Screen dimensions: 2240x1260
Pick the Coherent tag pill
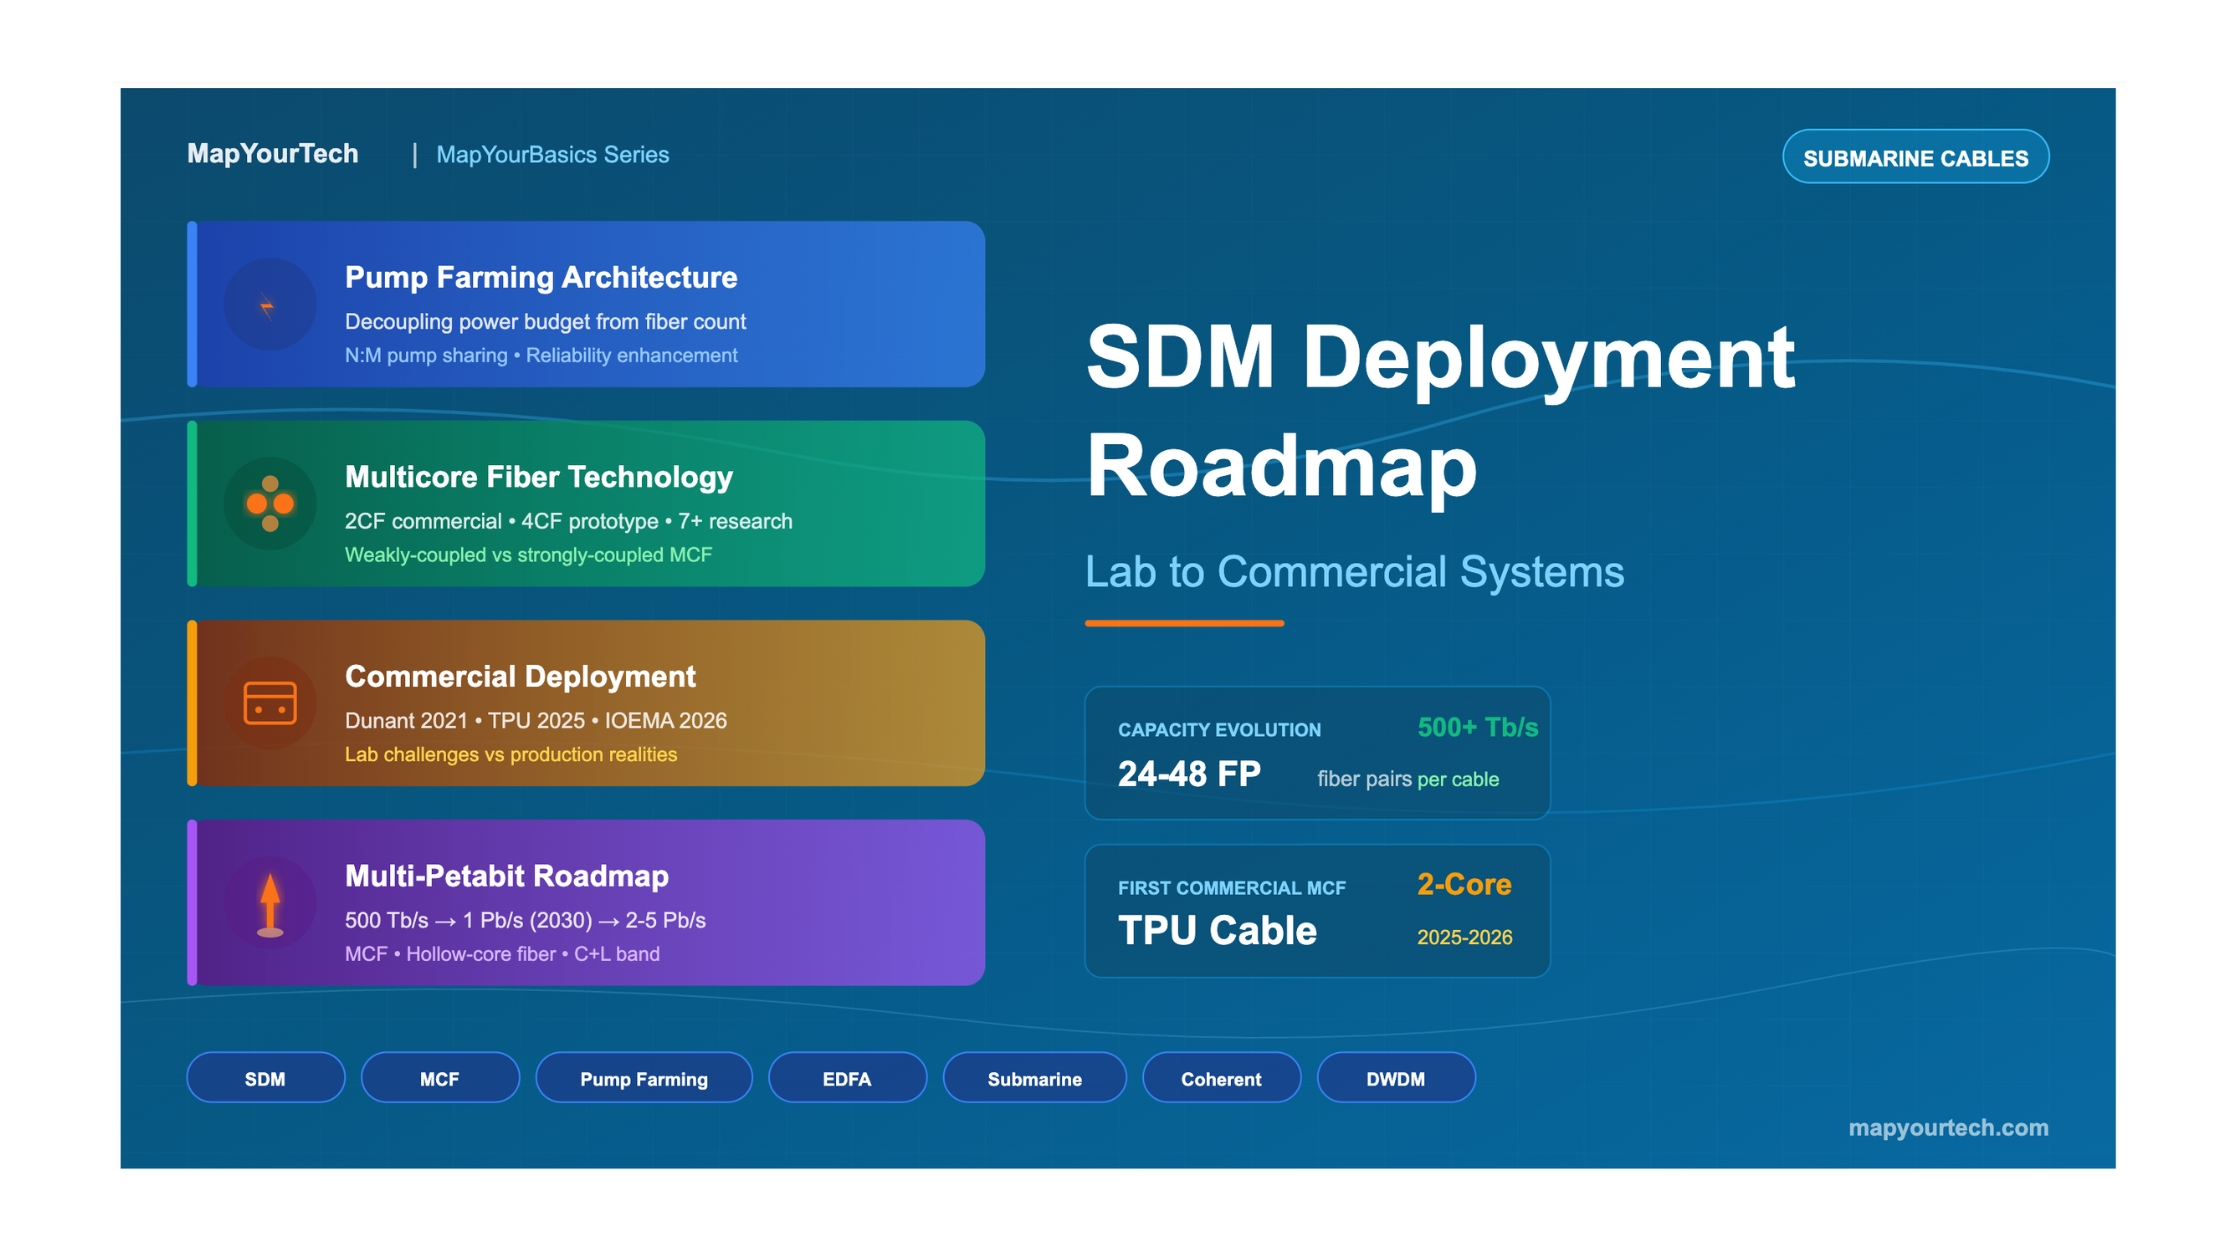pyautogui.click(x=1220, y=1078)
